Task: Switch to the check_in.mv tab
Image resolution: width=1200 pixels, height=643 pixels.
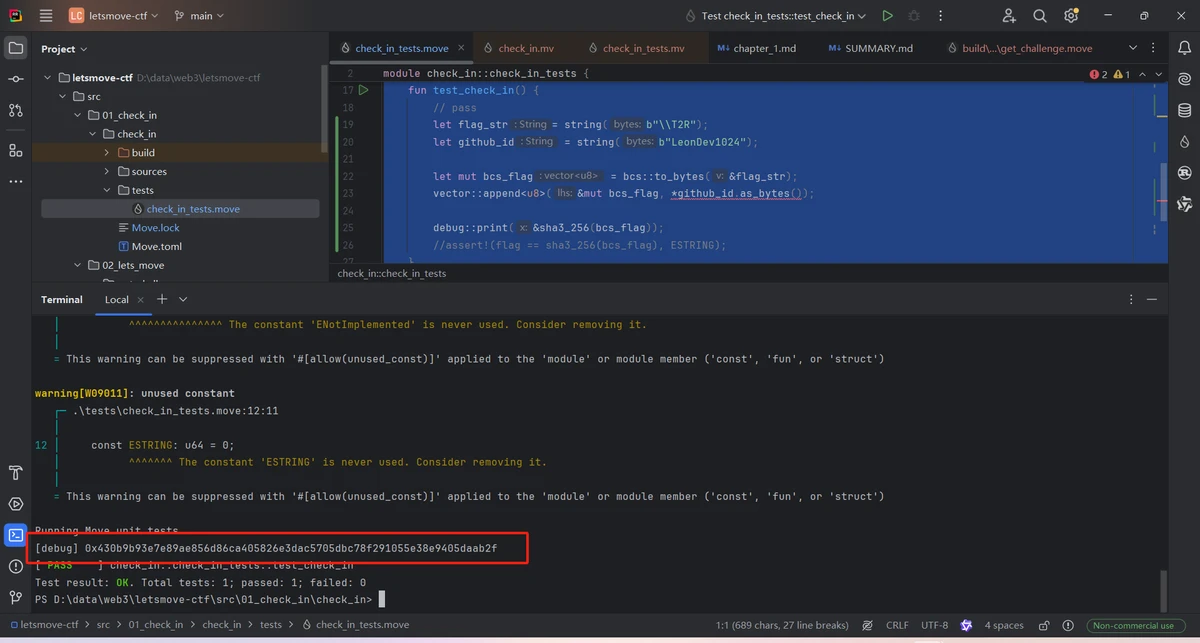Action: [526, 48]
